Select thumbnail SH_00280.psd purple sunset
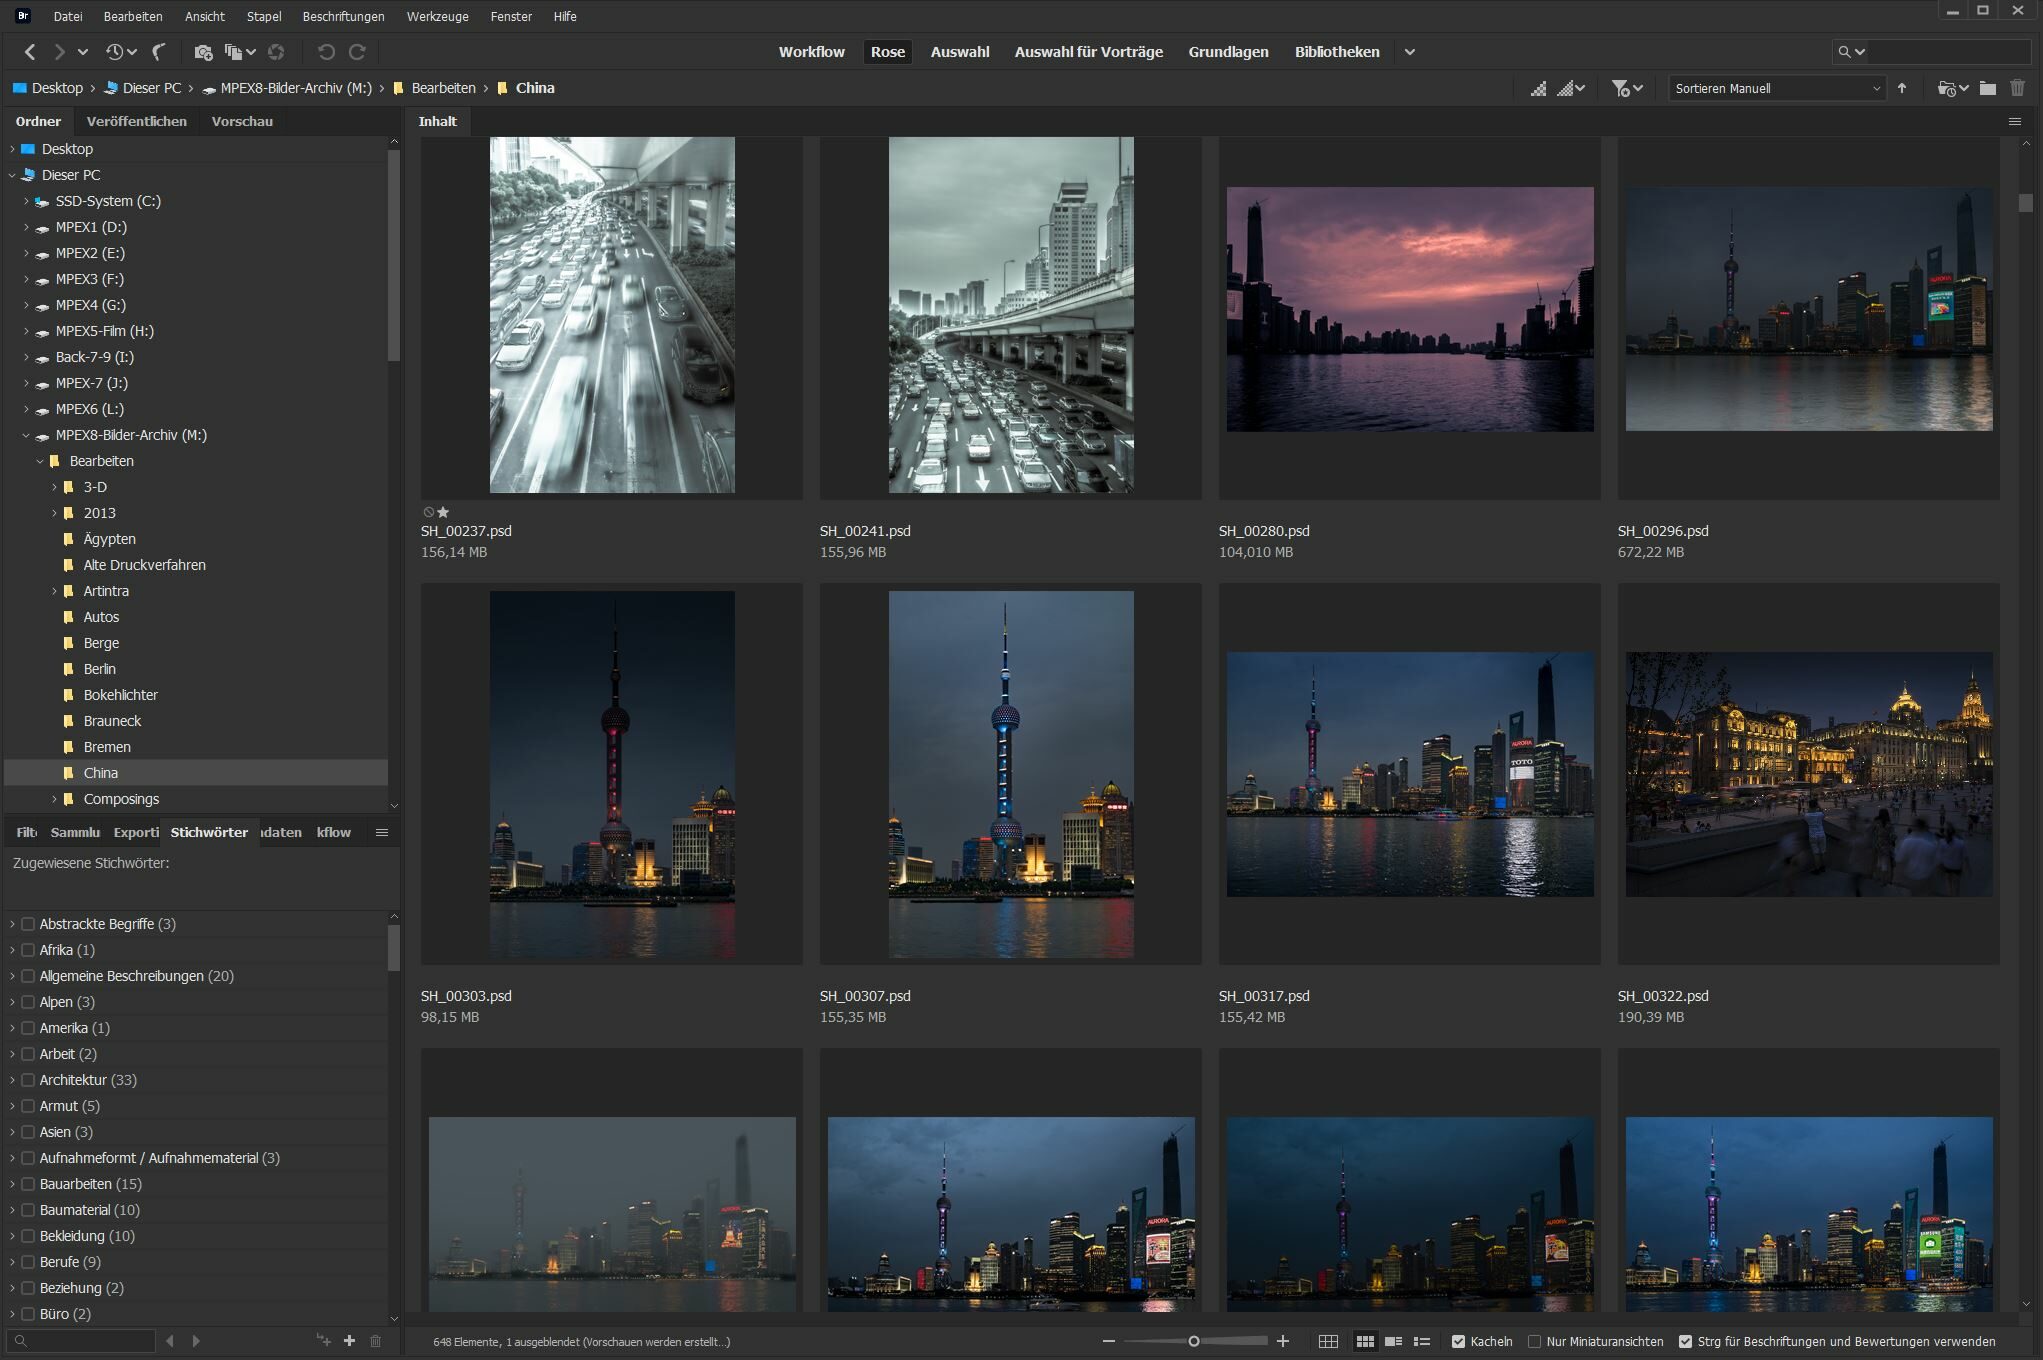Image resolution: width=2043 pixels, height=1360 pixels. (1410, 309)
